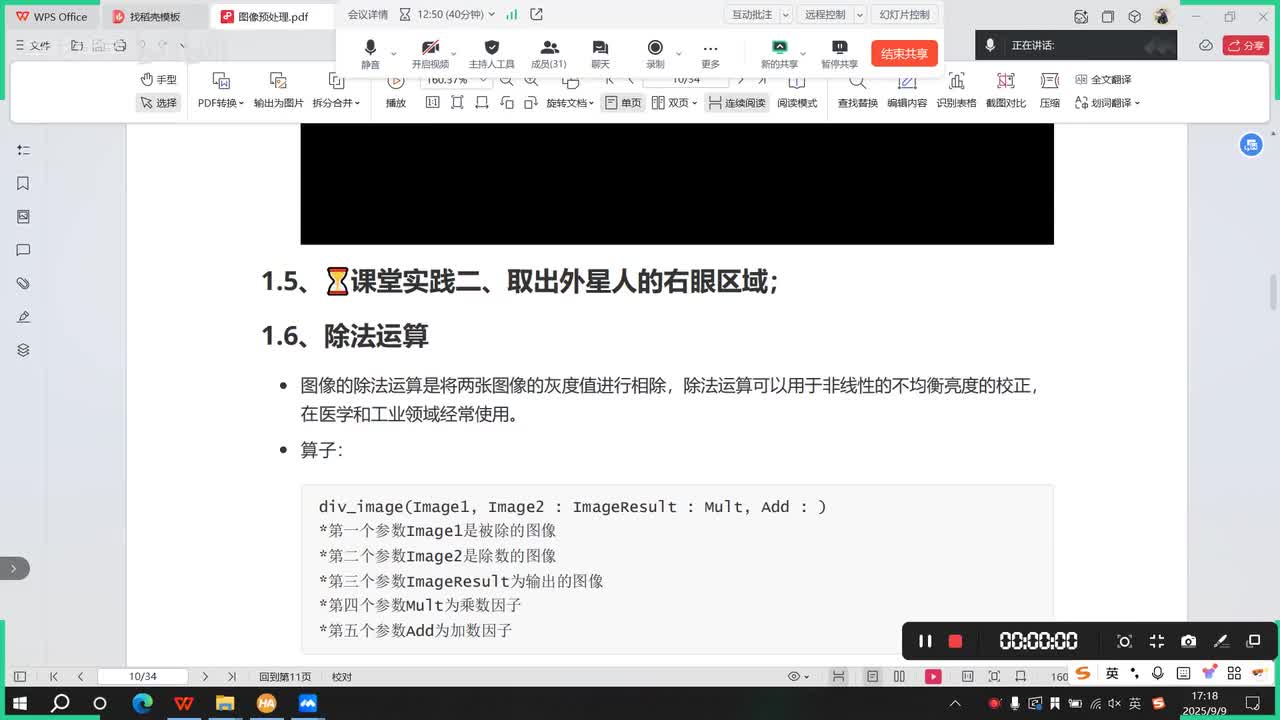1280x720 pixels.
Task: Take screenshot with recorder camera icon
Action: tap(1188, 641)
